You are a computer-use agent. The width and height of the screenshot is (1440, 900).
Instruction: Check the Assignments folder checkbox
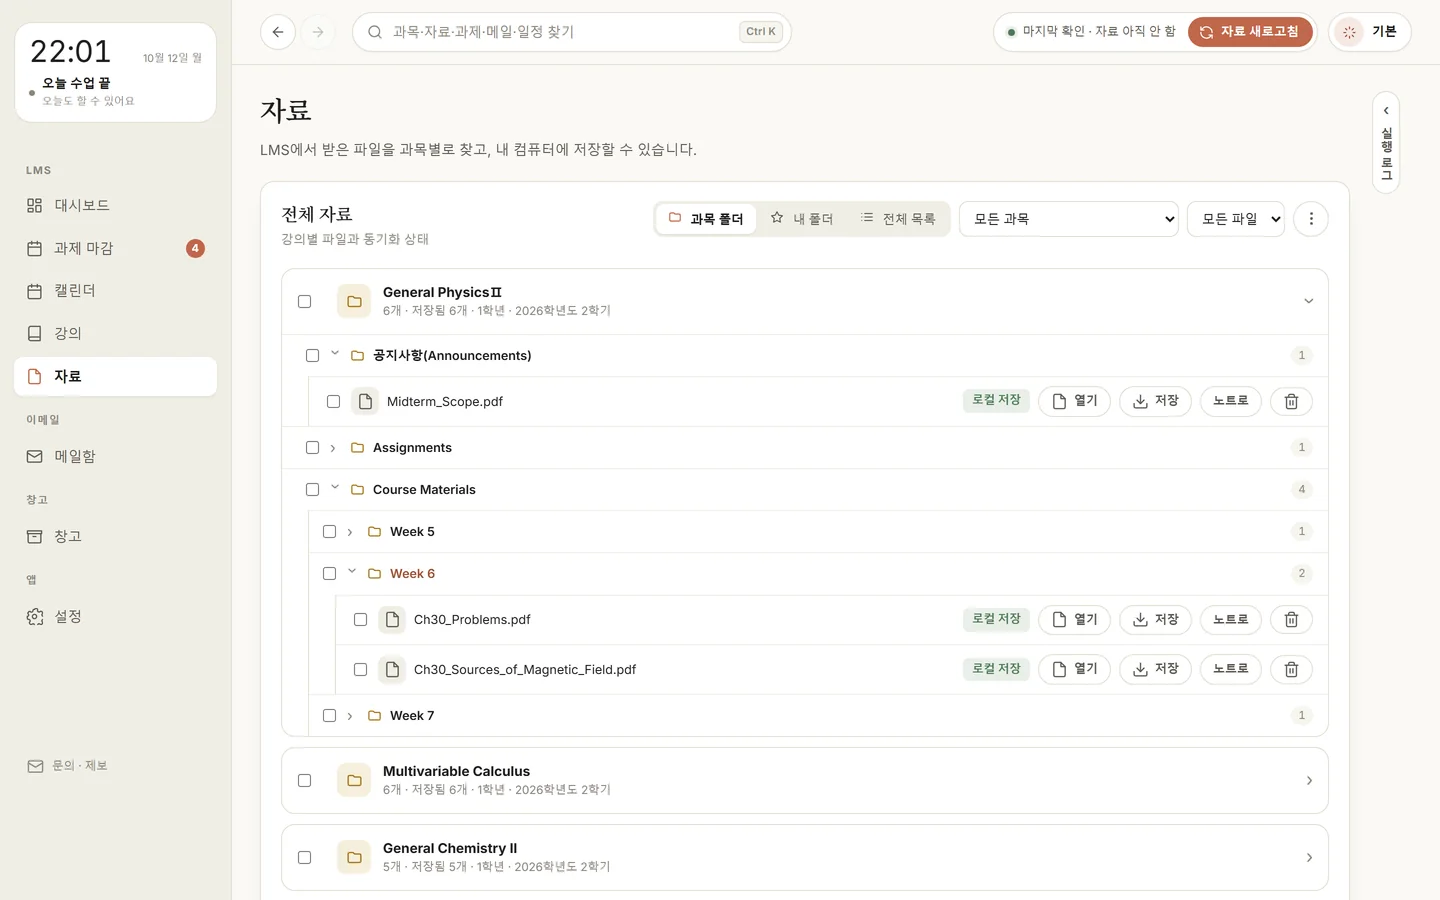312,448
